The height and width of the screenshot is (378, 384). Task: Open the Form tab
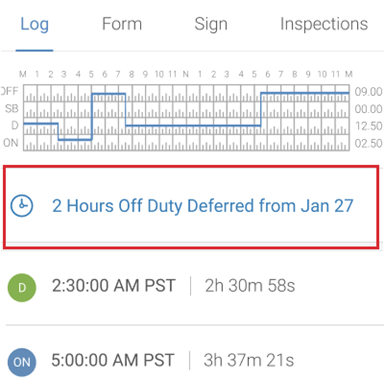click(x=122, y=24)
